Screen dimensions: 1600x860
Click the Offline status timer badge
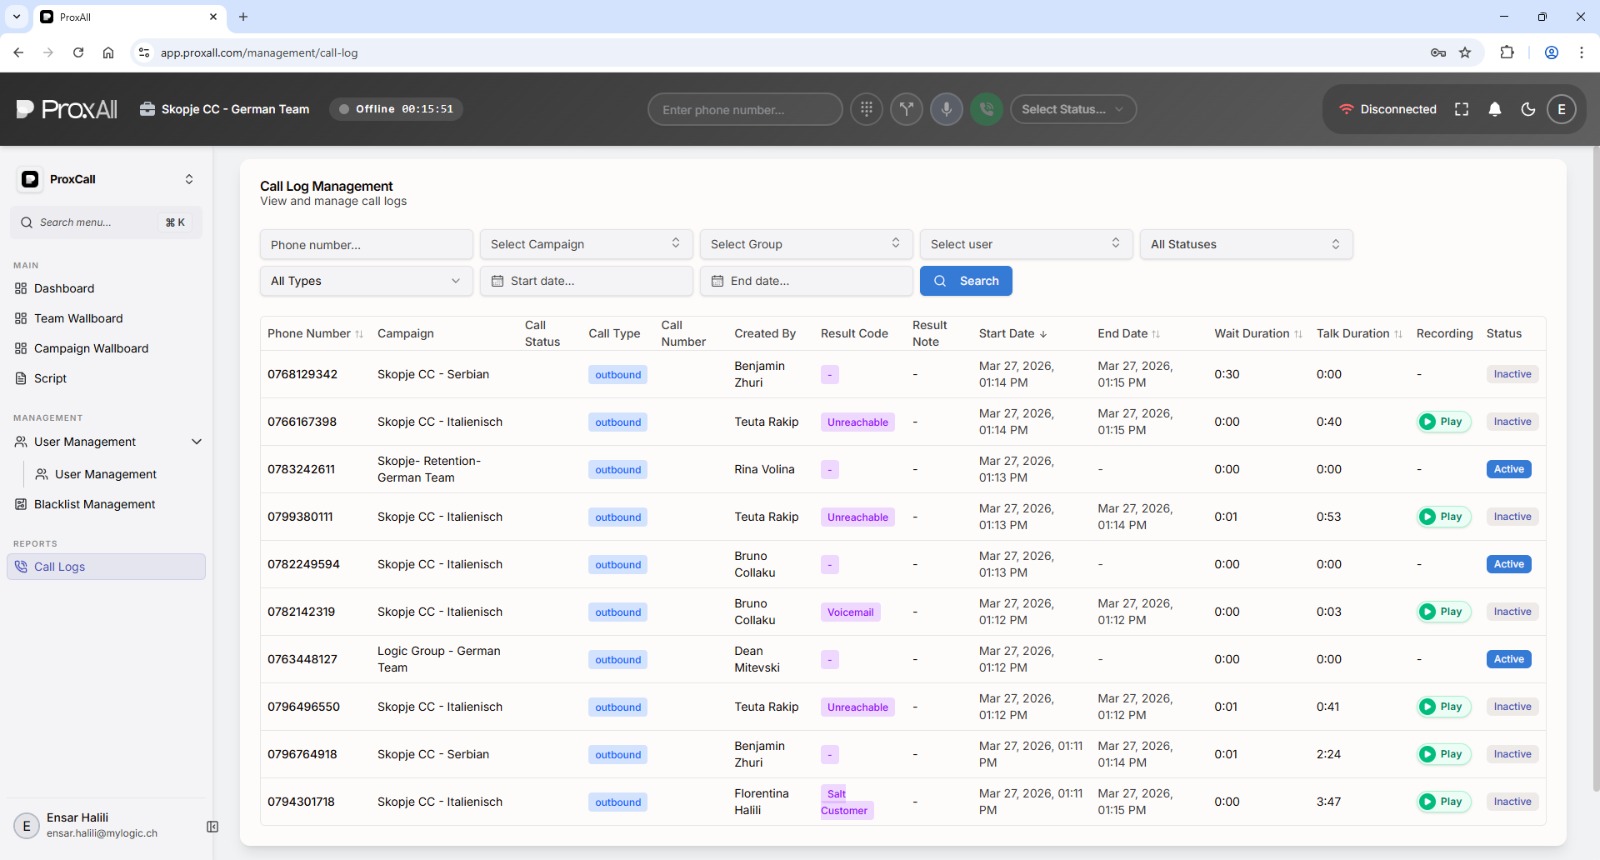coord(396,109)
